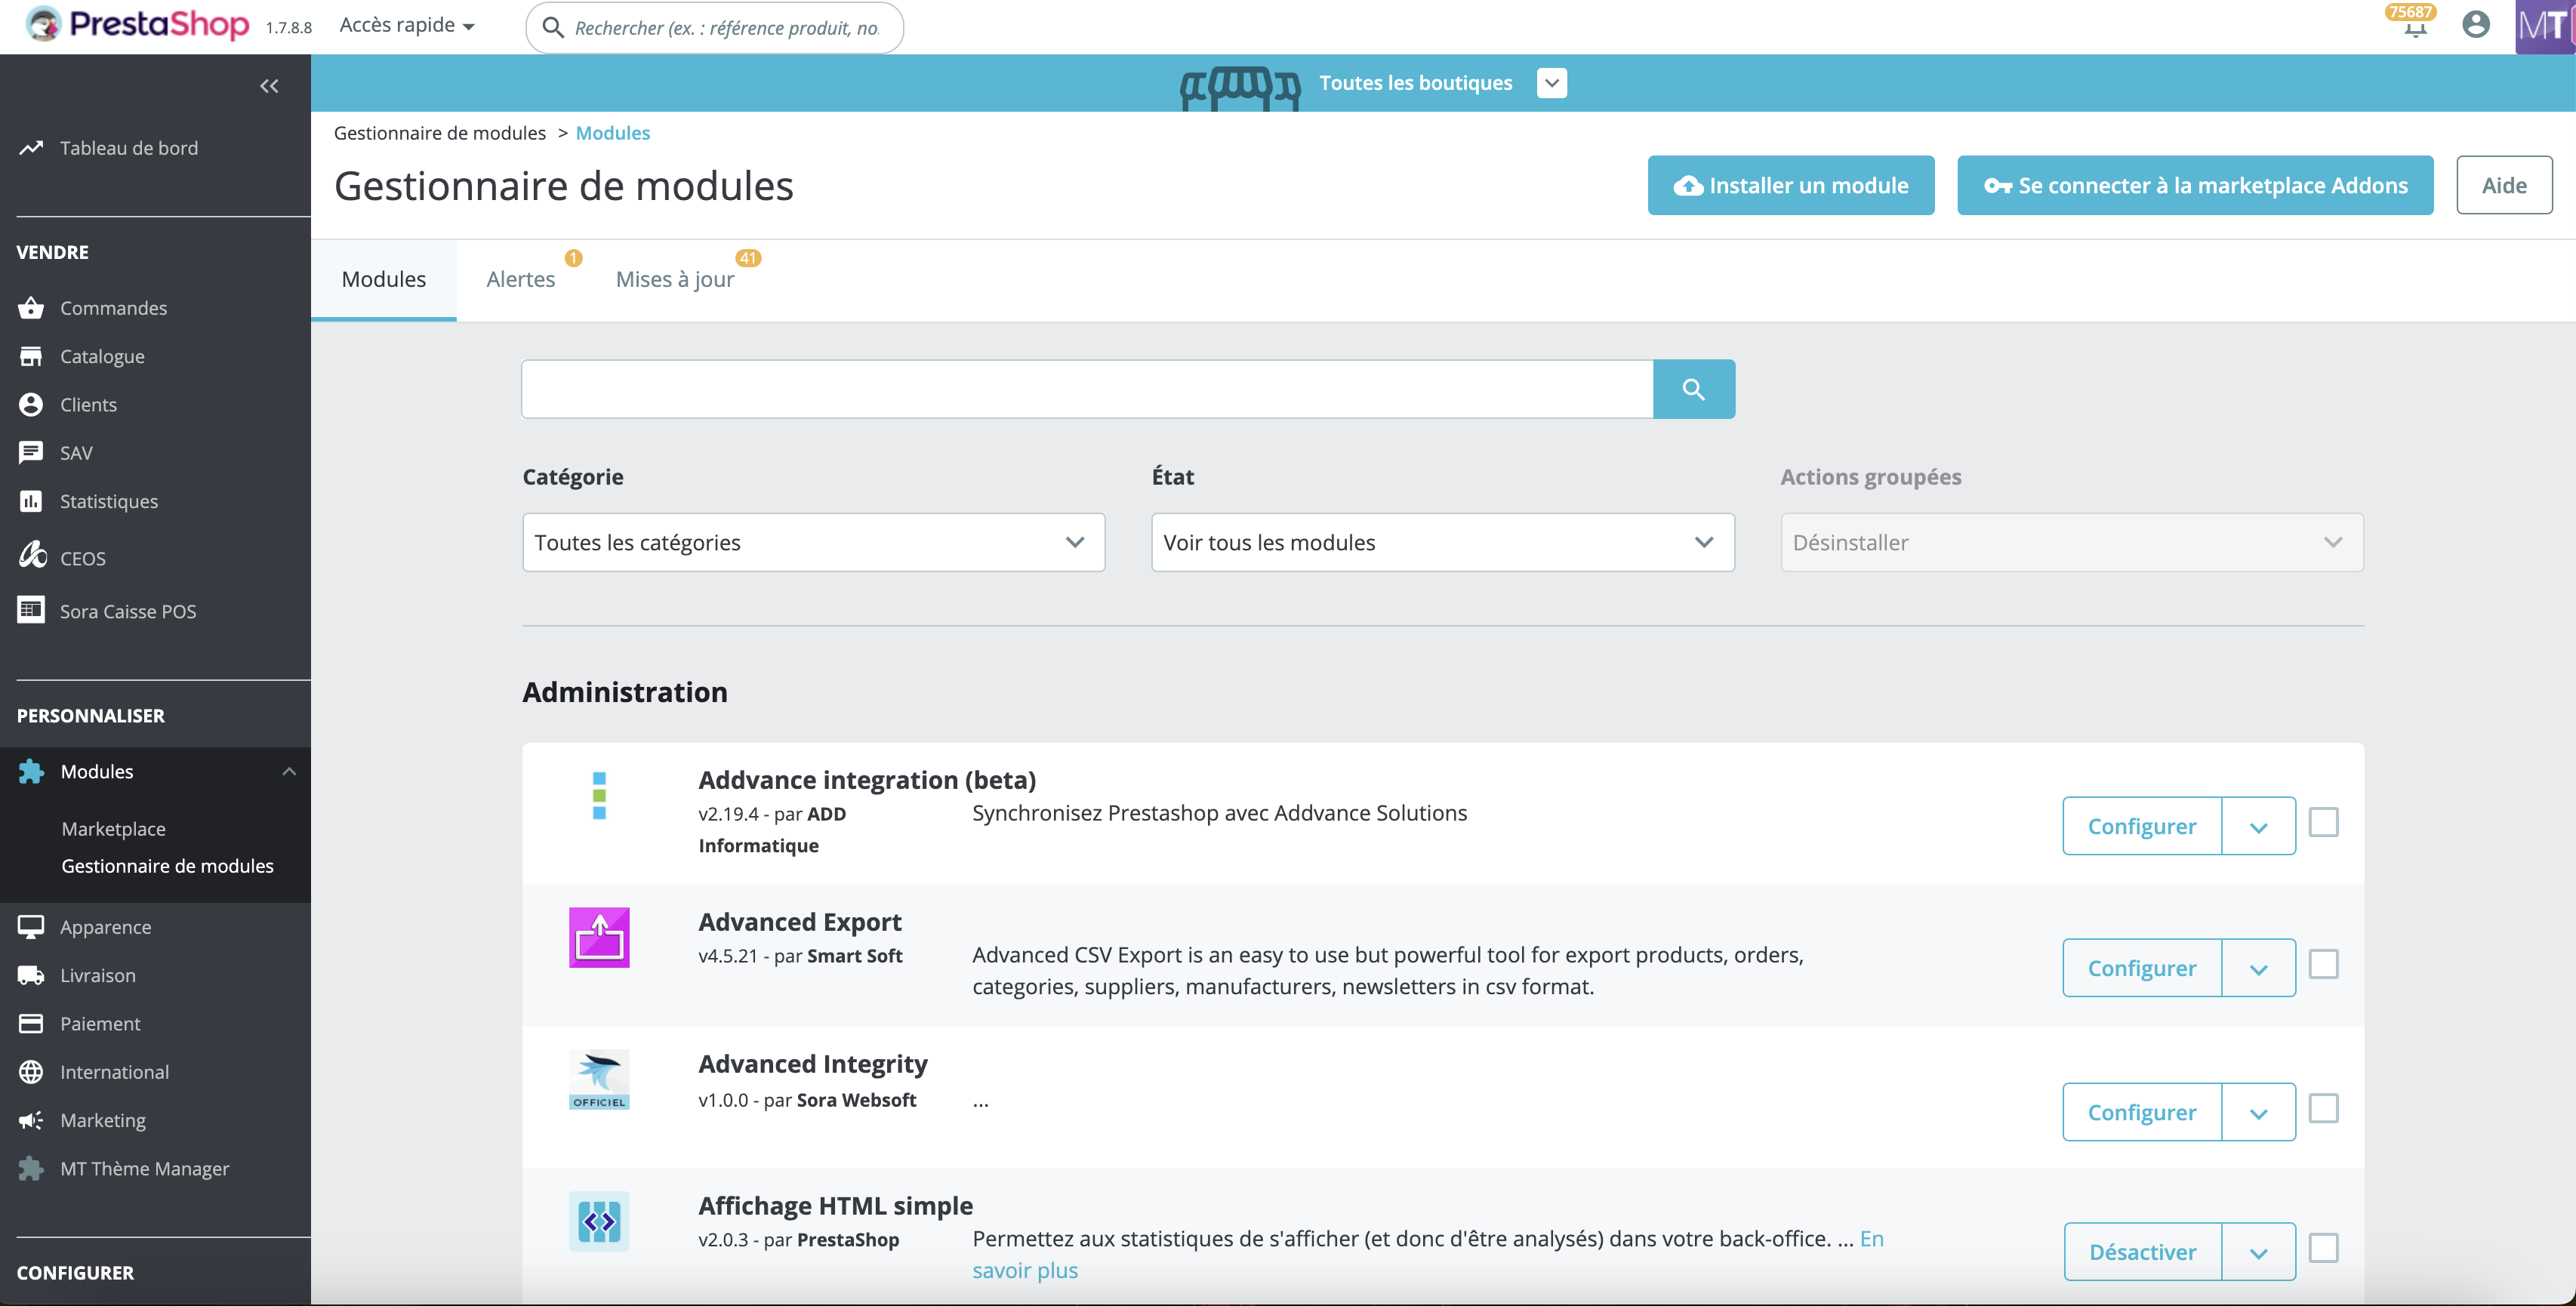
Task: Check the Advanced Export module checkbox
Action: pyautogui.click(x=2323, y=964)
